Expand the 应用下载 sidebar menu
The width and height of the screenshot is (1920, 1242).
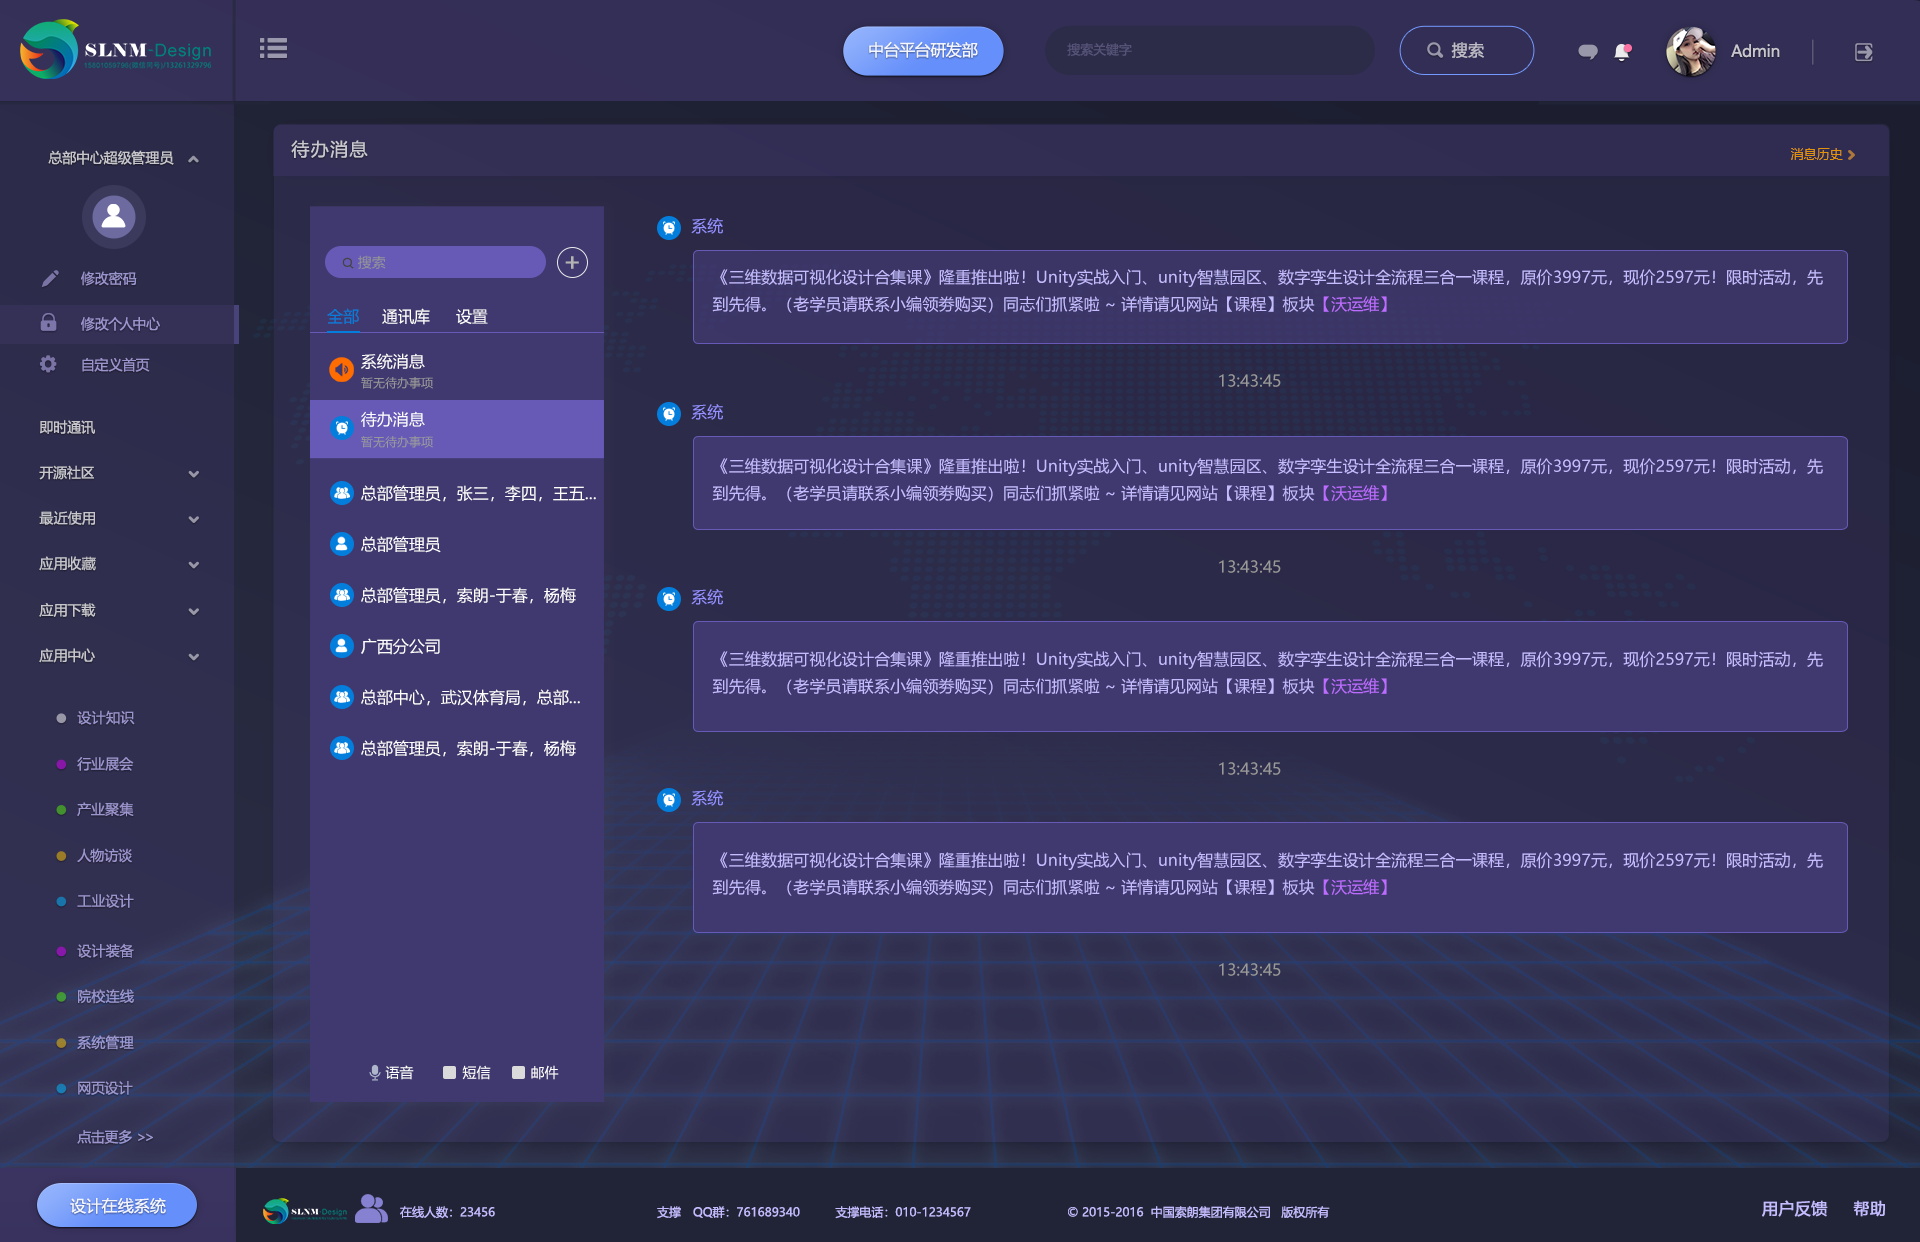[x=193, y=610]
